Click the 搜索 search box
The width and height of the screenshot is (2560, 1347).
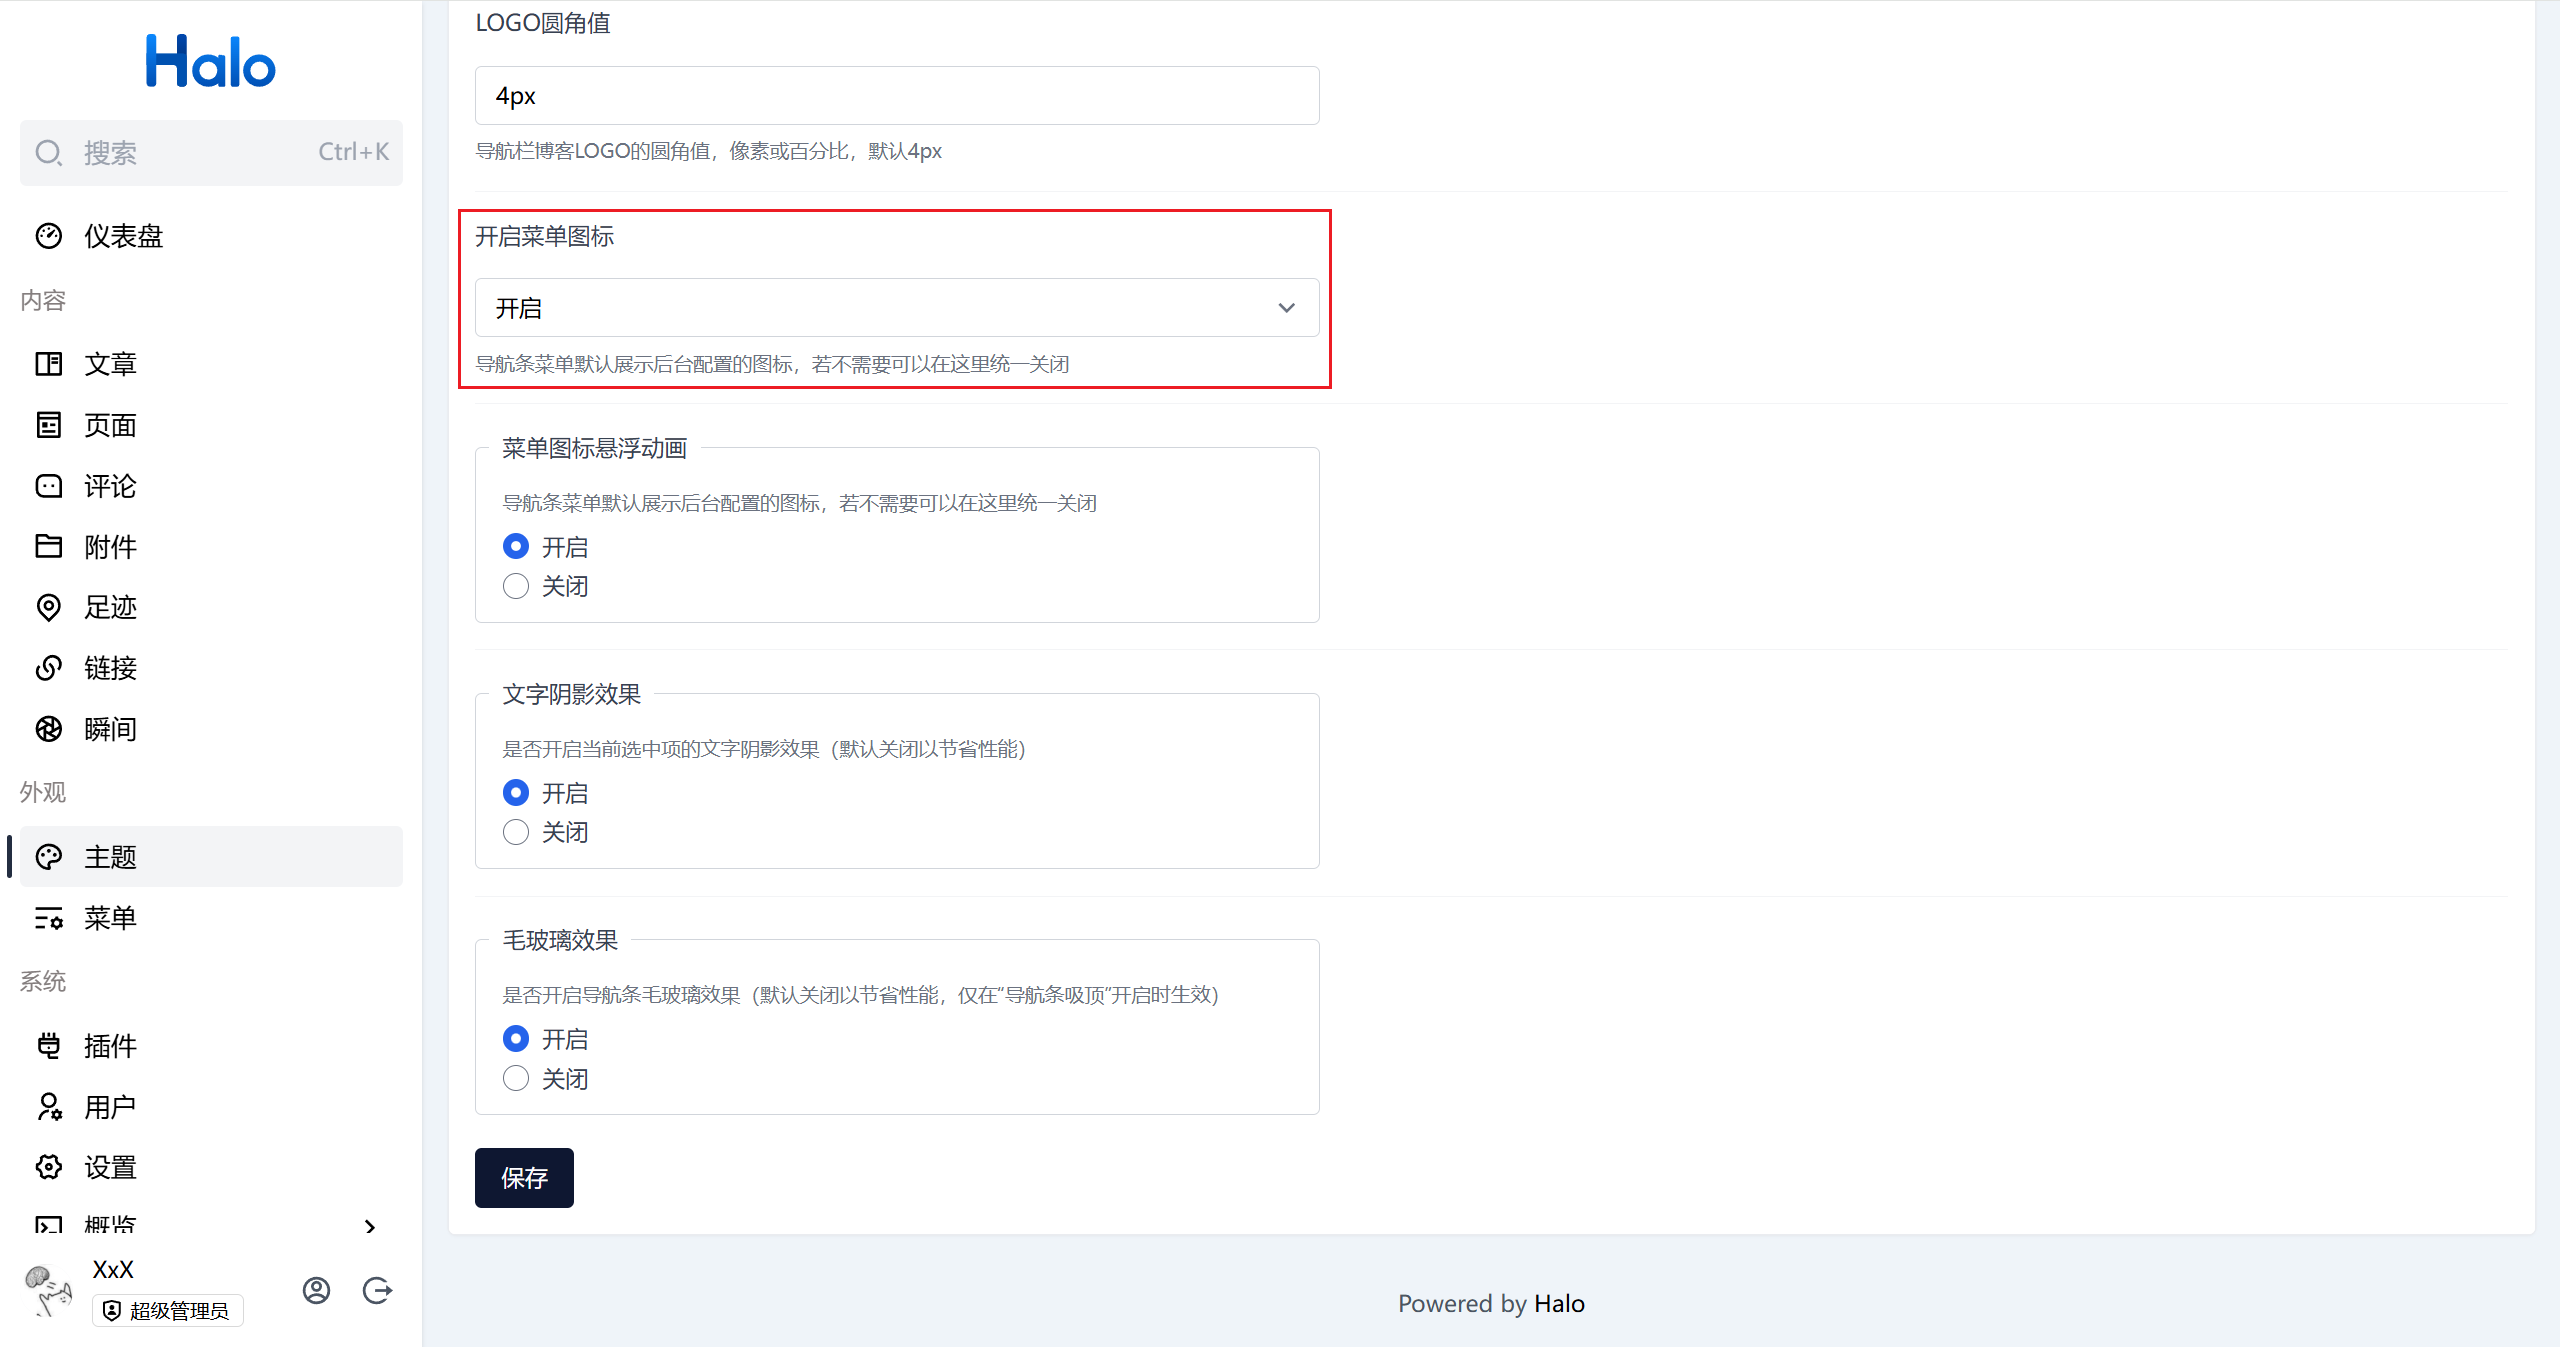pyautogui.click(x=211, y=153)
